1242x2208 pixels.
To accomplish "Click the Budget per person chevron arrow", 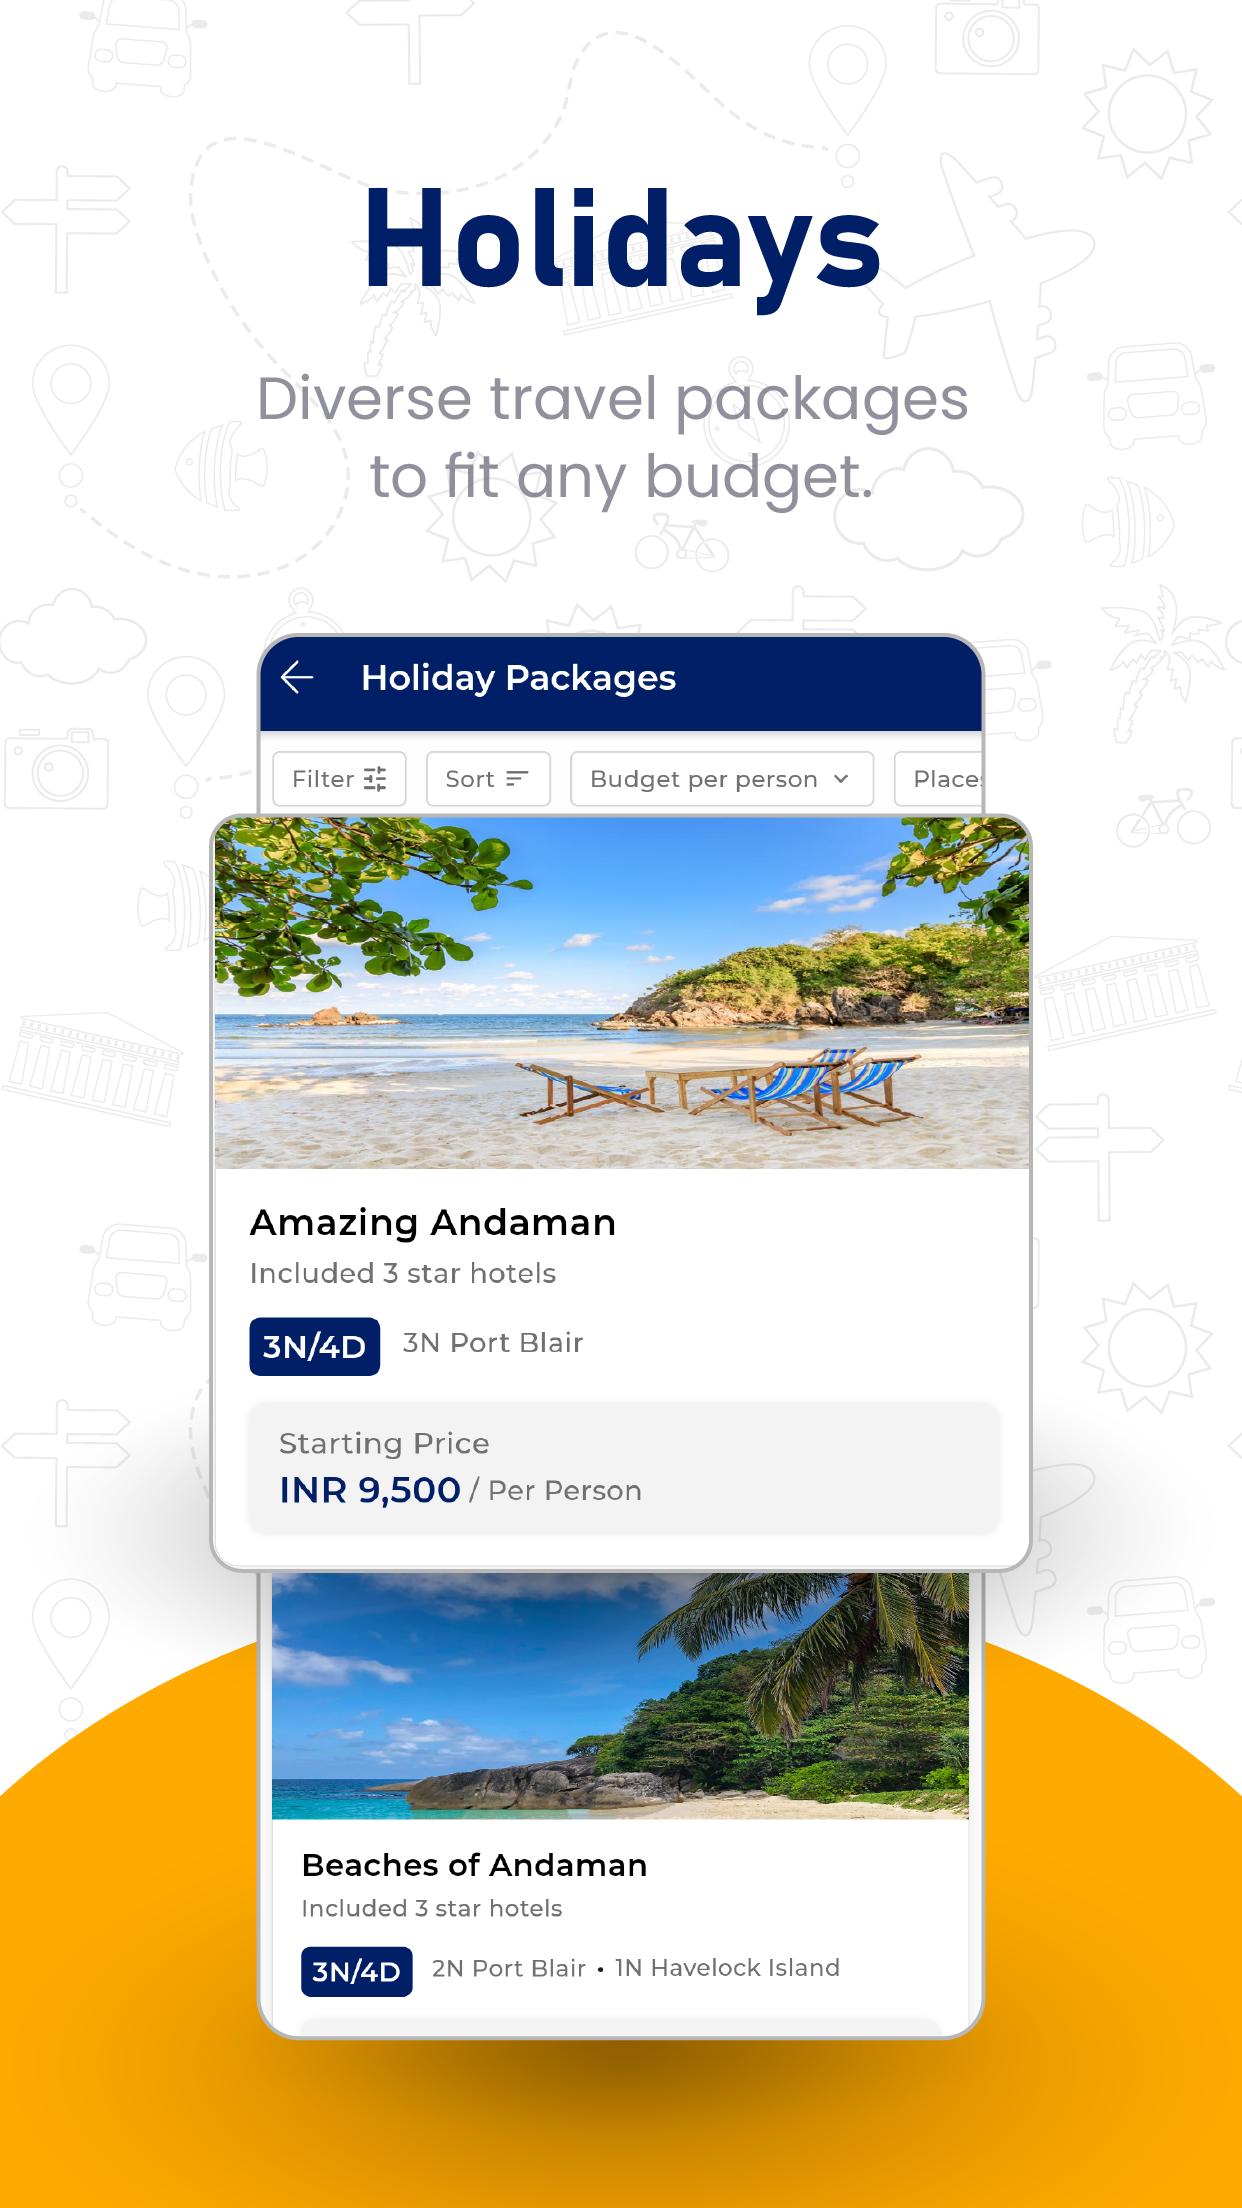I will (841, 779).
